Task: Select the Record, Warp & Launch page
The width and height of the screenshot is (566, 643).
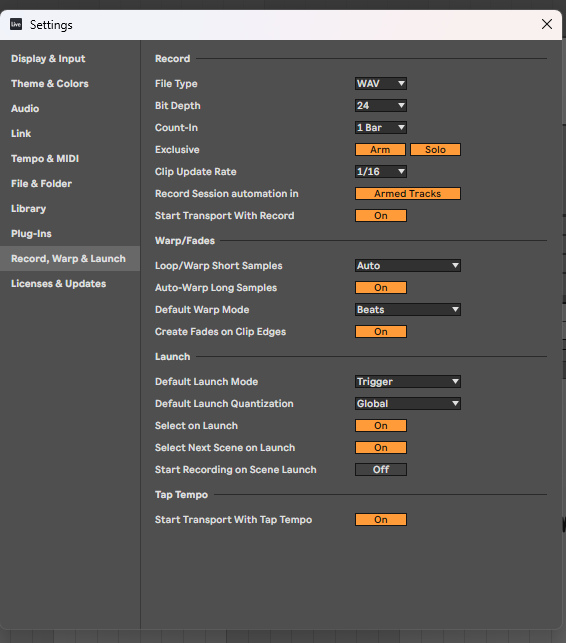Action: (x=70, y=259)
